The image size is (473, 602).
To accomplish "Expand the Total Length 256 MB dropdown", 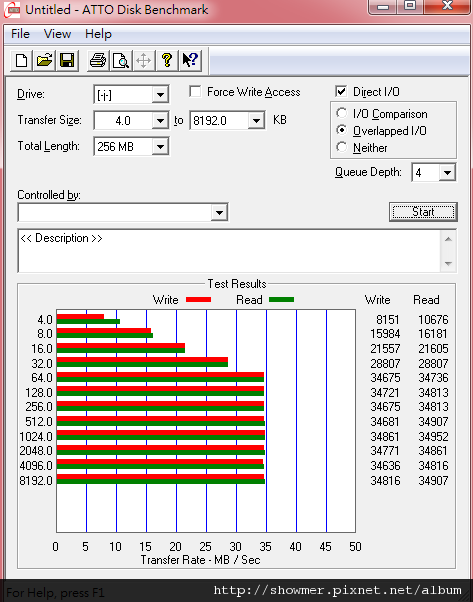I will (160, 147).
